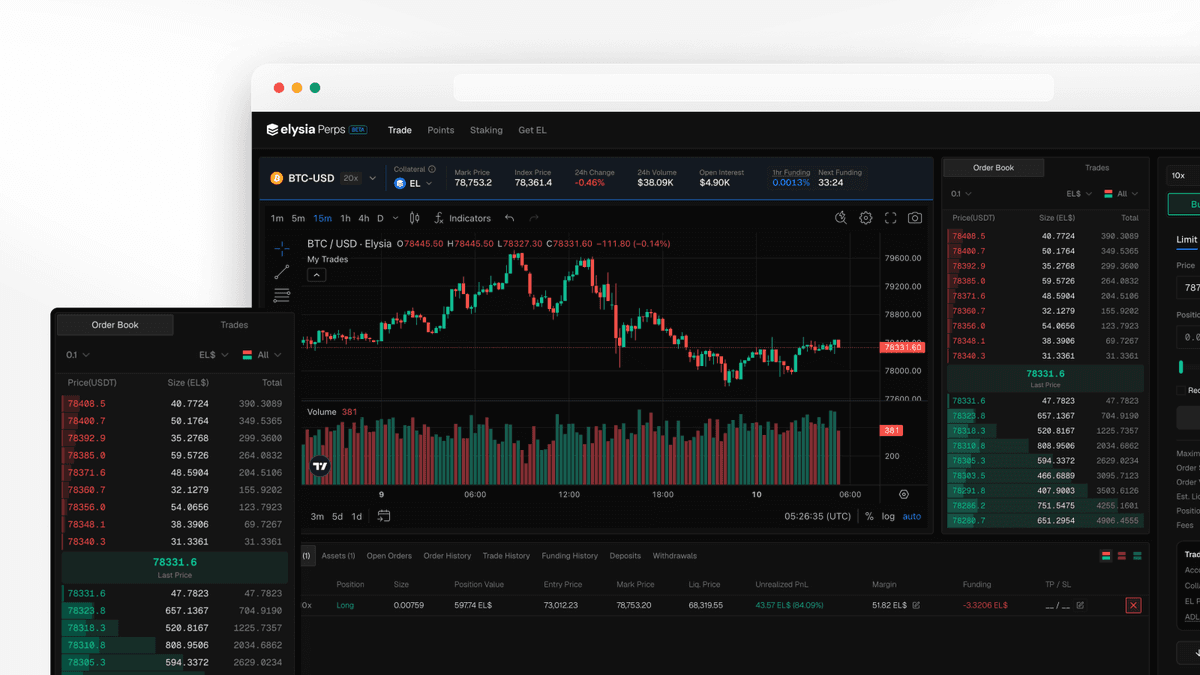Open the Funding History tab
This screenshot has height=675, width=1200.
coord(570,556)
